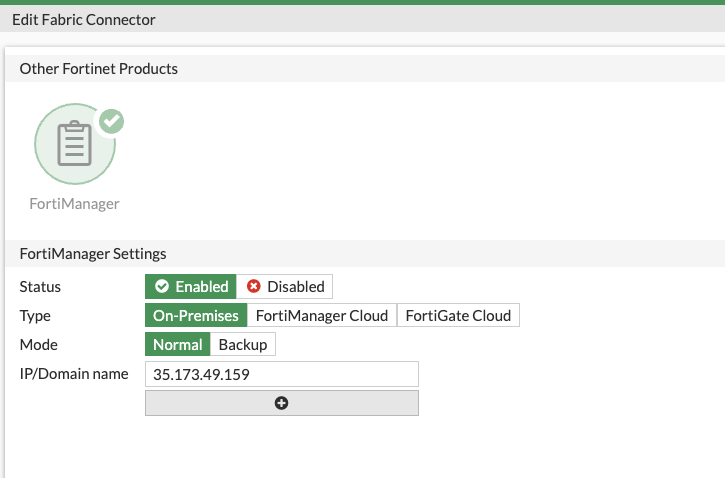Click the green checkmark badge on FortiManager
This screenshot has width=725, height=478.
(x=111, y=121)
